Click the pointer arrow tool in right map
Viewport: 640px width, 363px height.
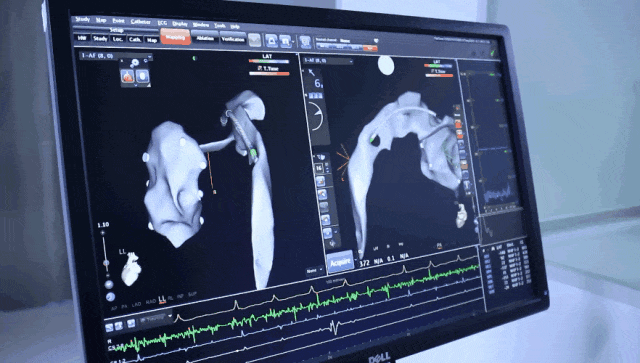coord(312,73)
